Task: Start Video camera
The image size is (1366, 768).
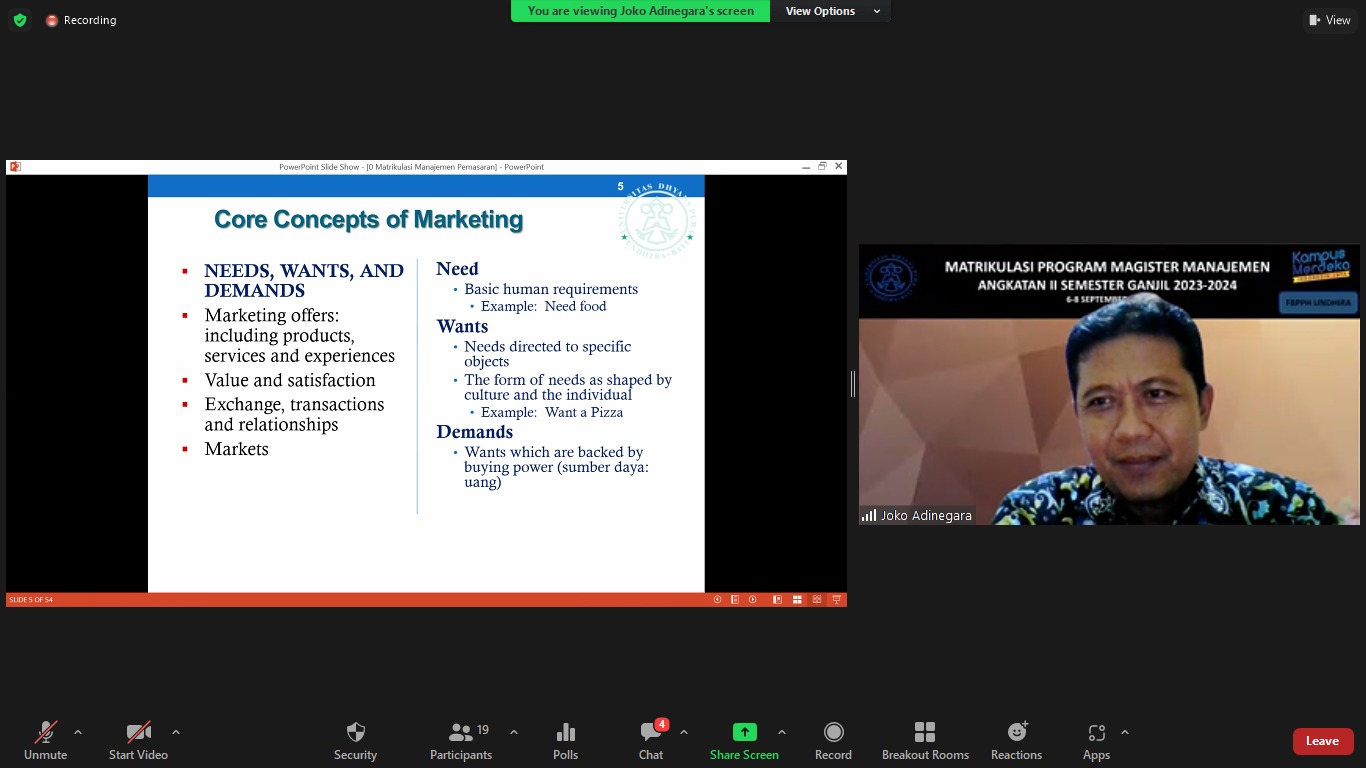Action: pyautogui.click(x=138, y=741)
